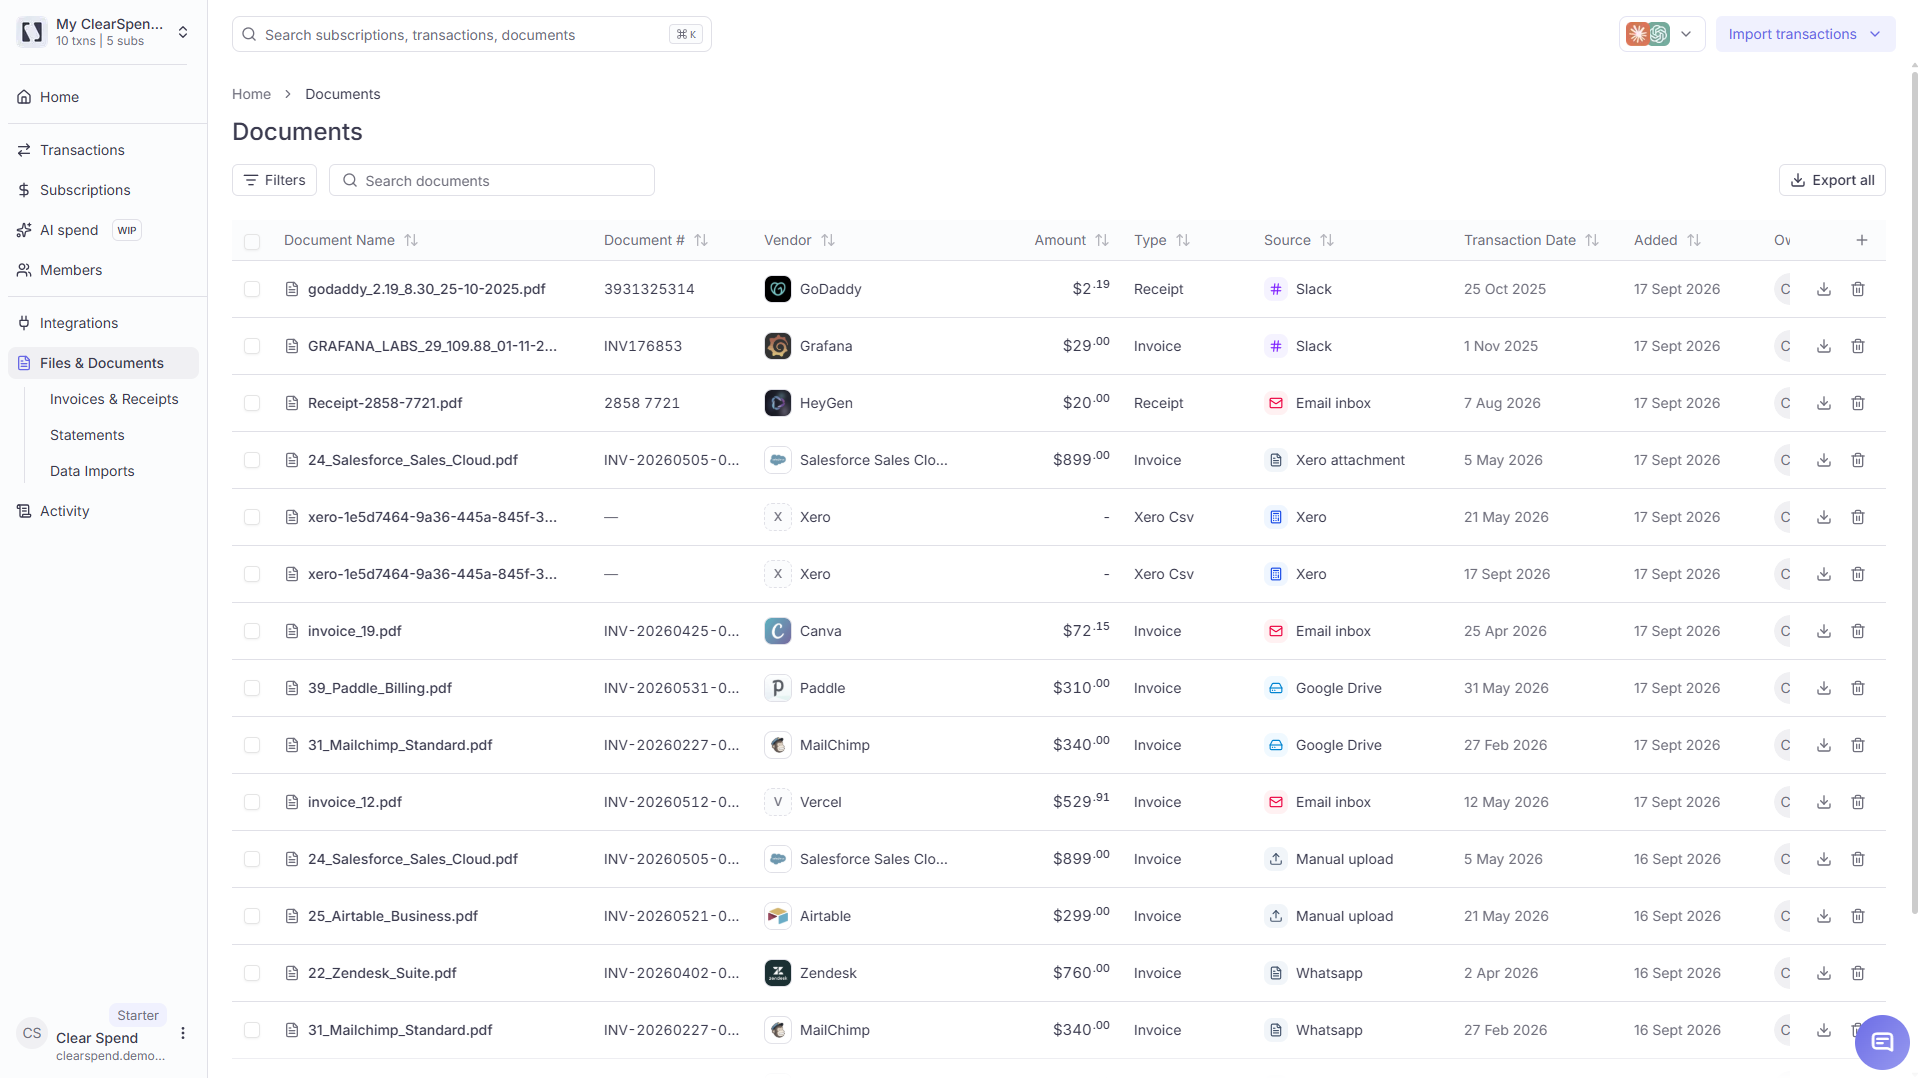Viewport: 1918px width, 1078px height.
Task: Delete the GRAFANA_LABS document row
Action: tap(1858, 346)
